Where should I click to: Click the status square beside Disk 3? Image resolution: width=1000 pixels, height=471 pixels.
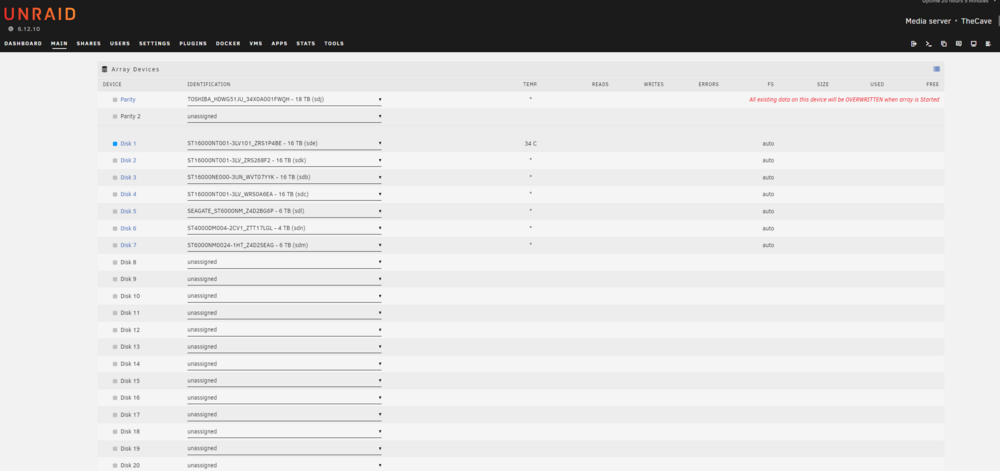(115, 177)
